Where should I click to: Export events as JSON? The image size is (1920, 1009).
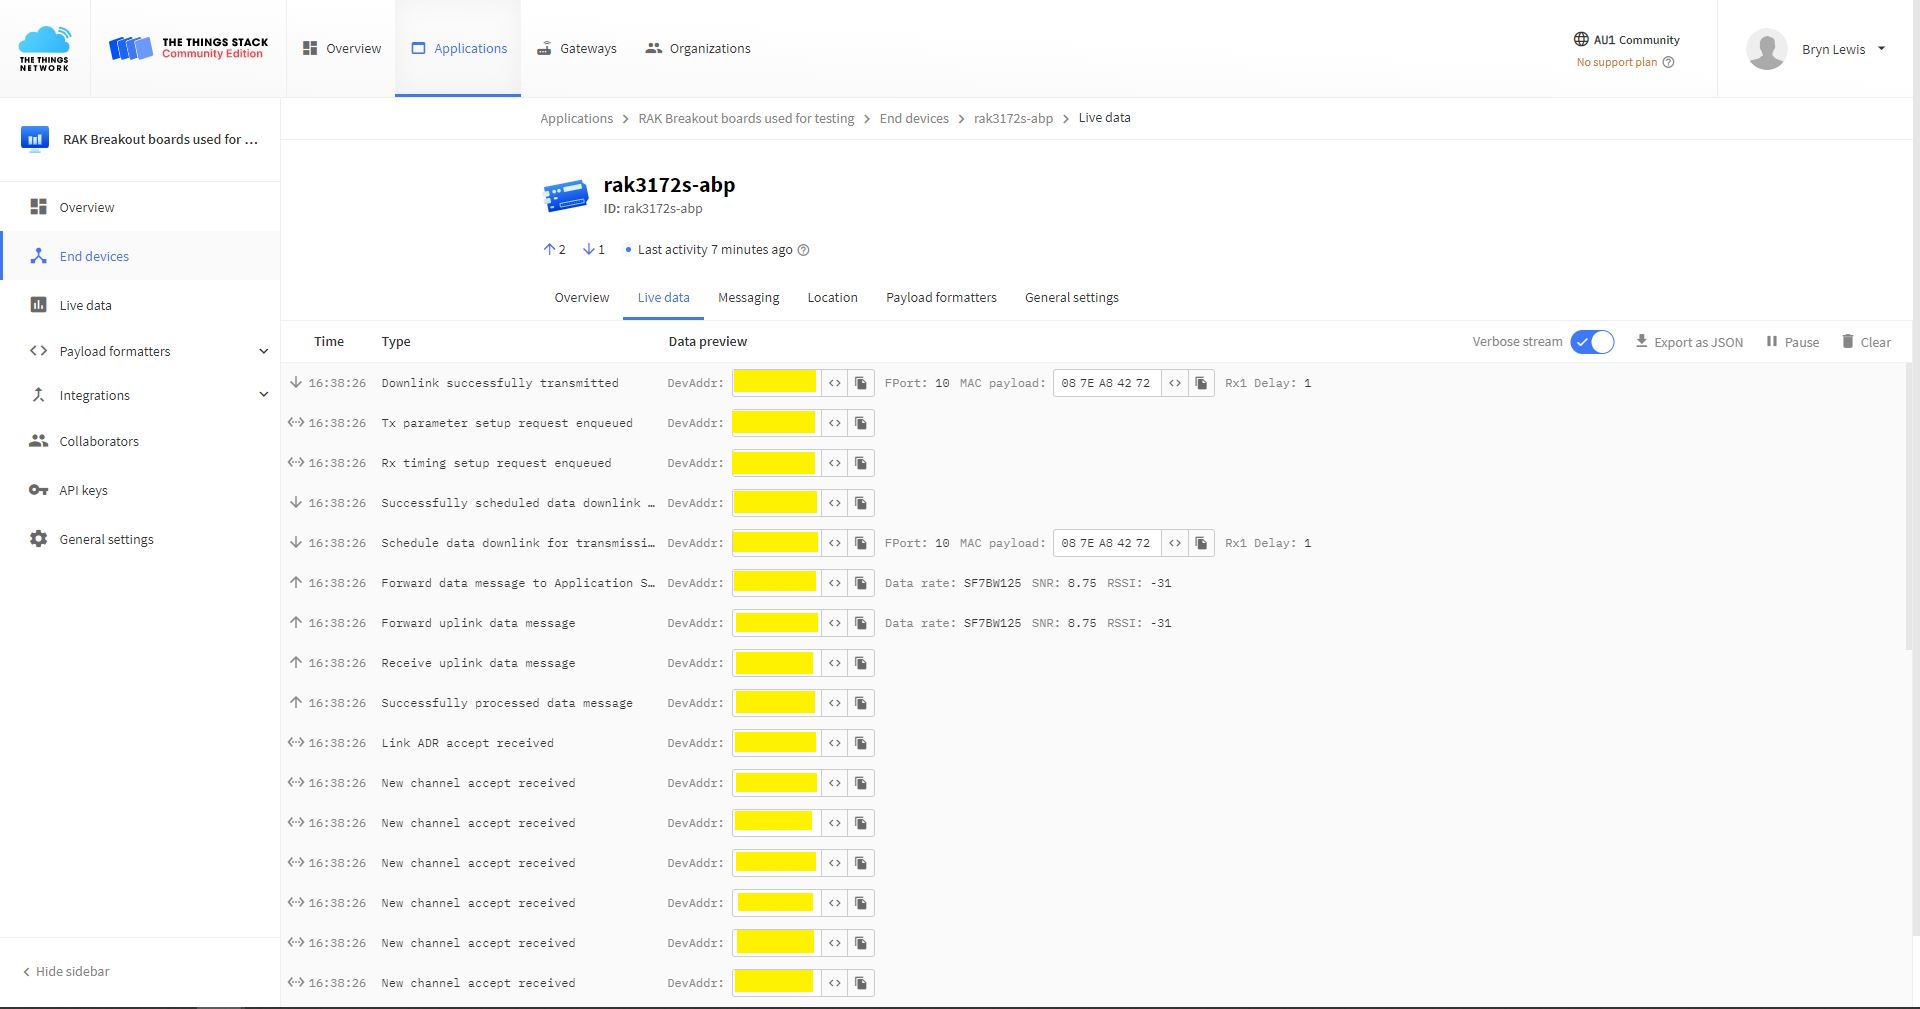[1689, 342]
